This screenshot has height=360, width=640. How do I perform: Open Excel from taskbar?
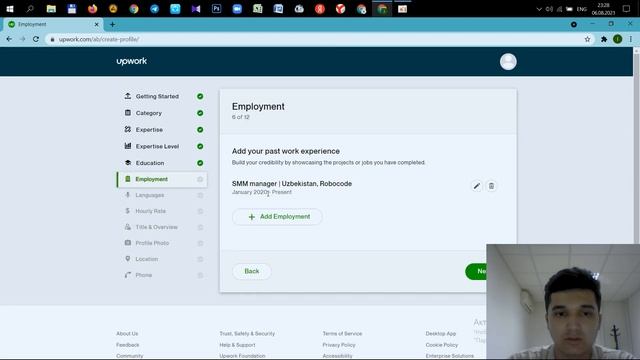(x=258, y=9)
